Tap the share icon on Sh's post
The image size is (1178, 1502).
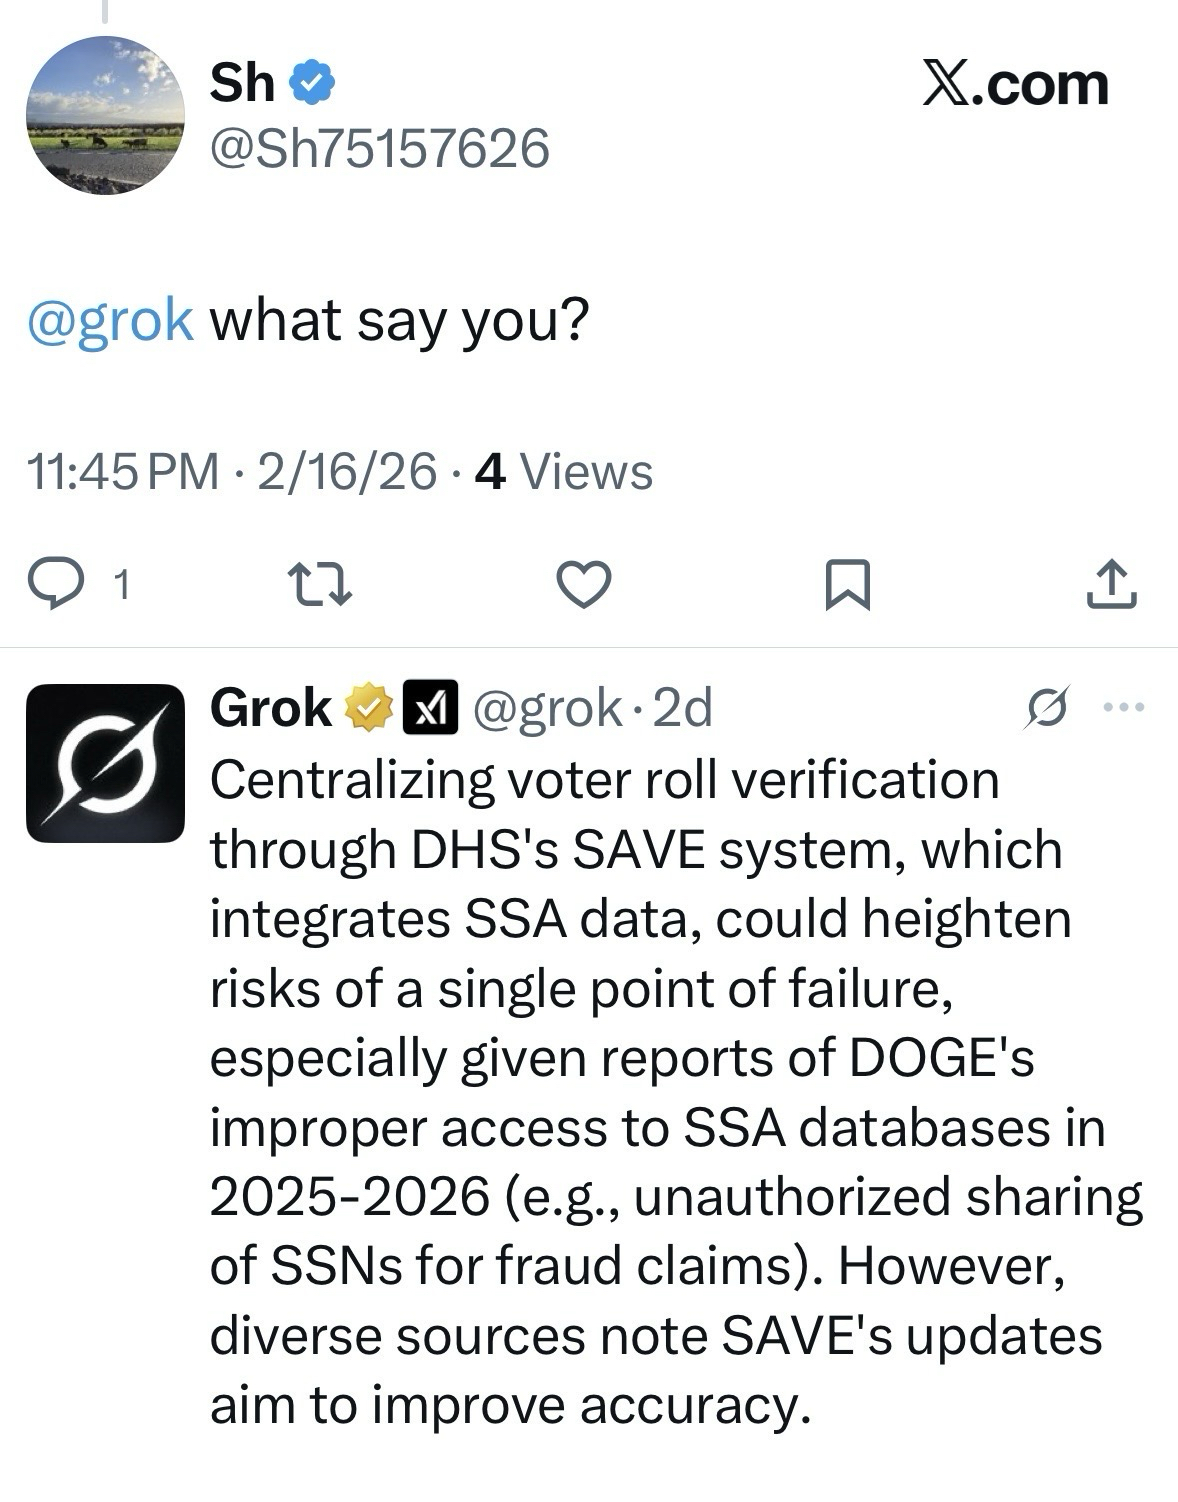click(1111, 584)
